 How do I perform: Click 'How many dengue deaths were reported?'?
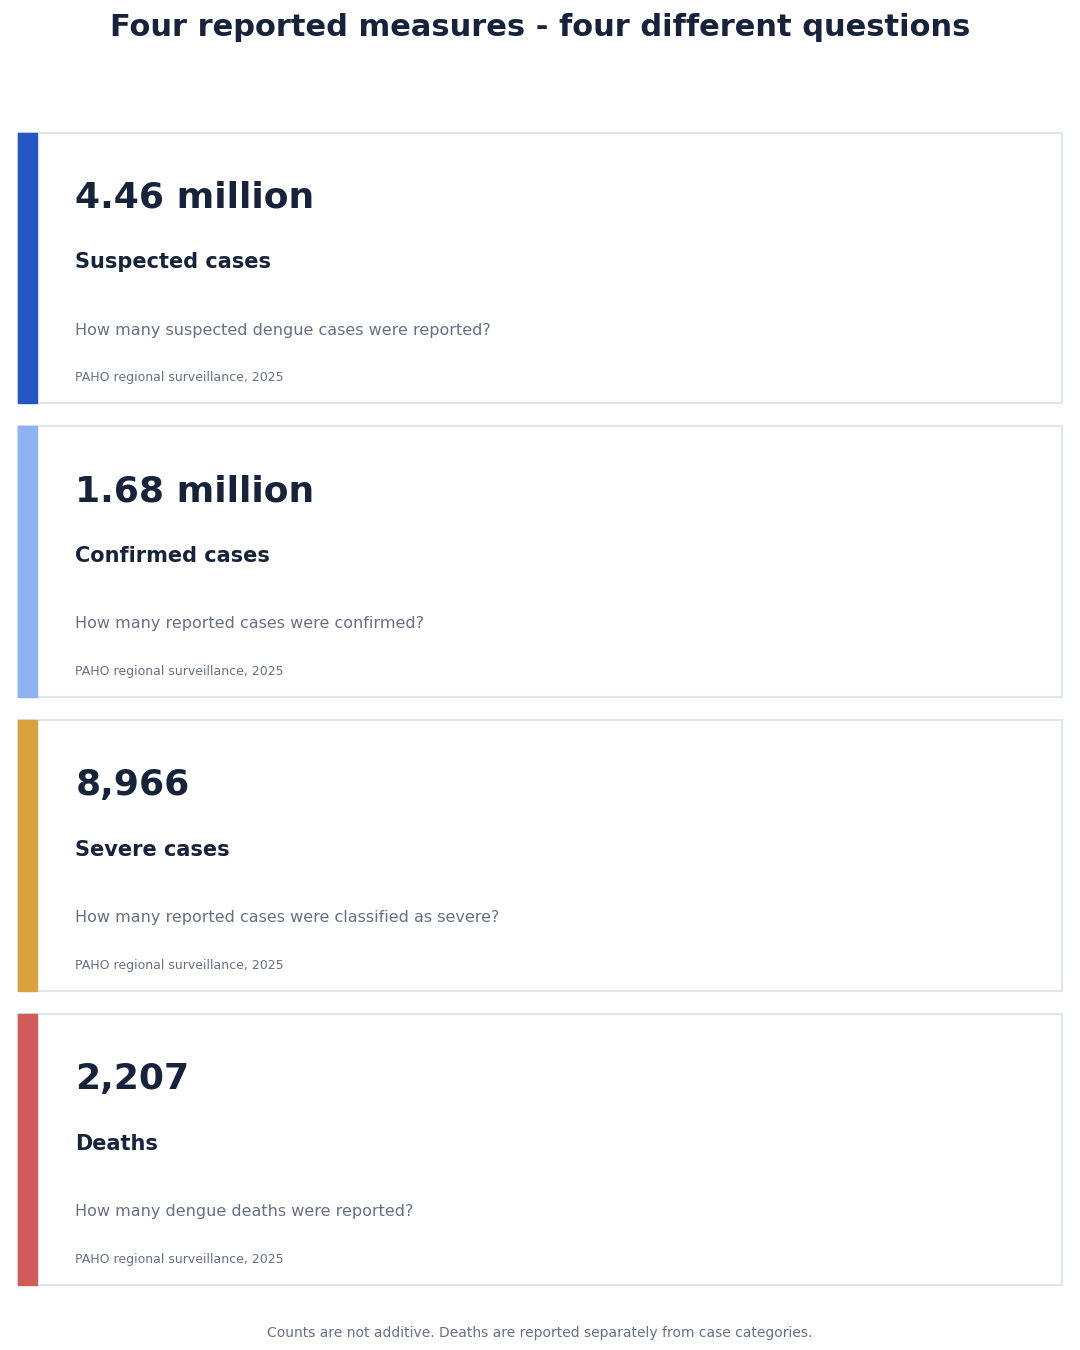(244, 1212)
